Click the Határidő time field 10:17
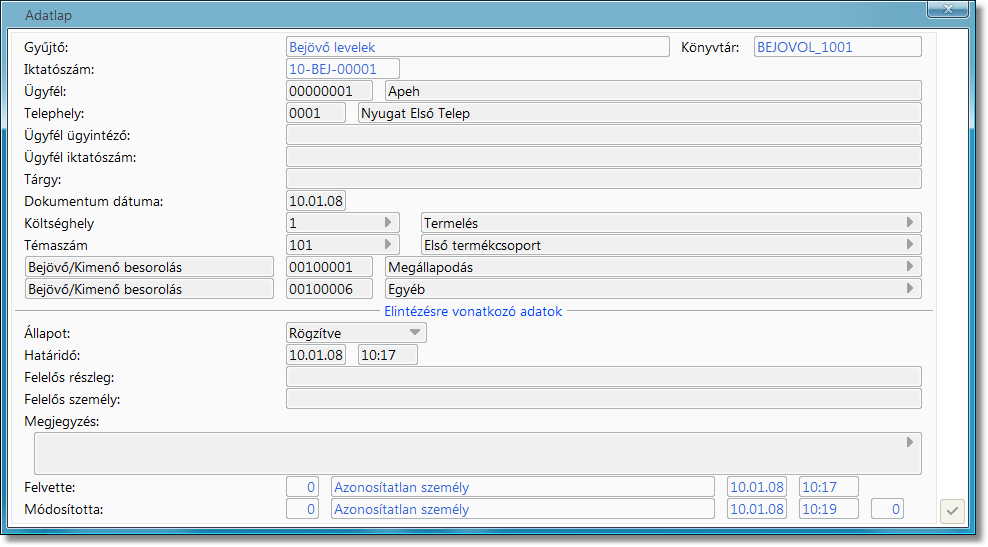Screen dimensions: 988x547 [x=388, y=355]
